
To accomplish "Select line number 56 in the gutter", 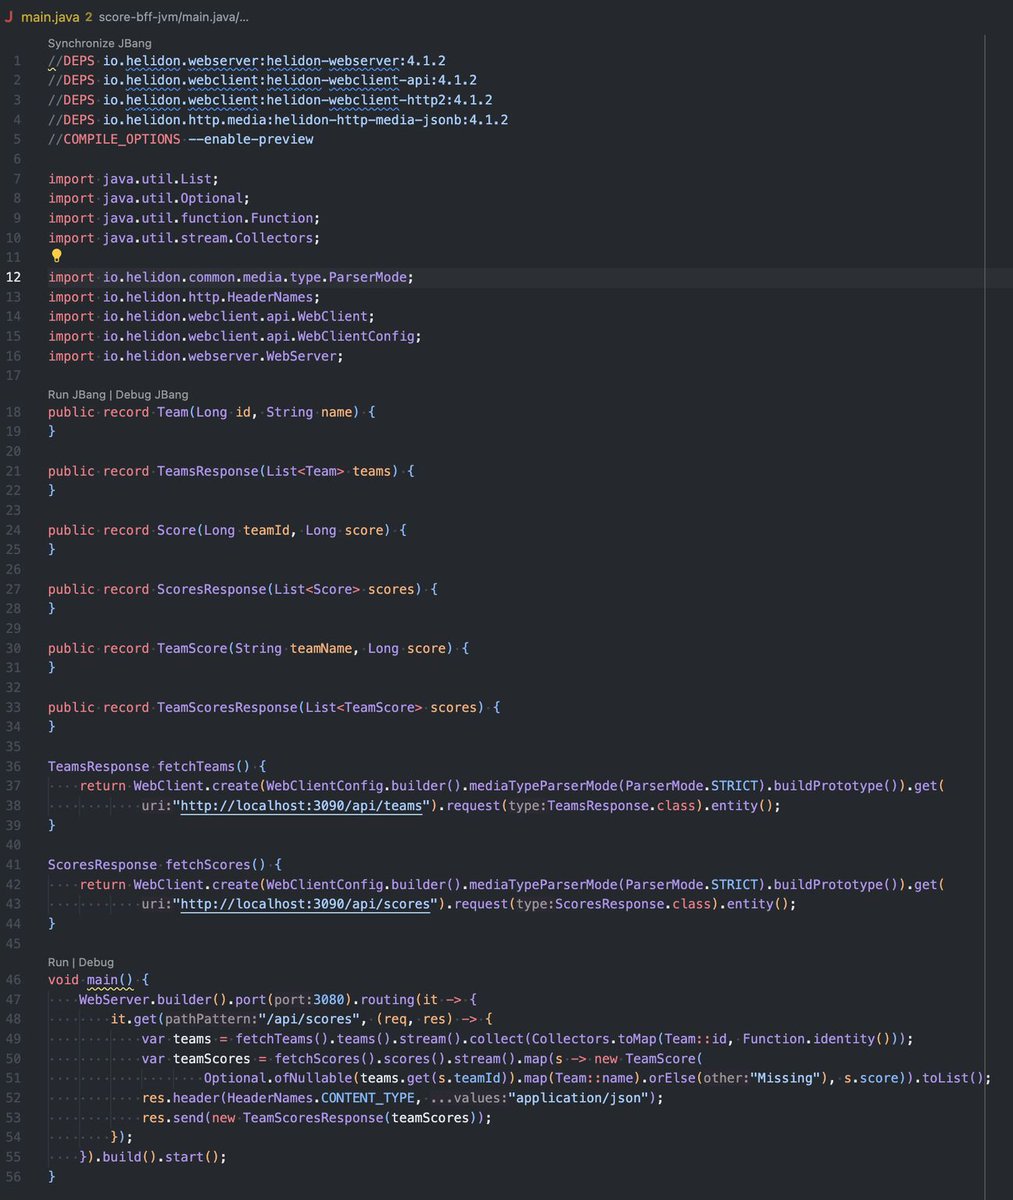I will pyautogui.click(x=14, y=1177).
